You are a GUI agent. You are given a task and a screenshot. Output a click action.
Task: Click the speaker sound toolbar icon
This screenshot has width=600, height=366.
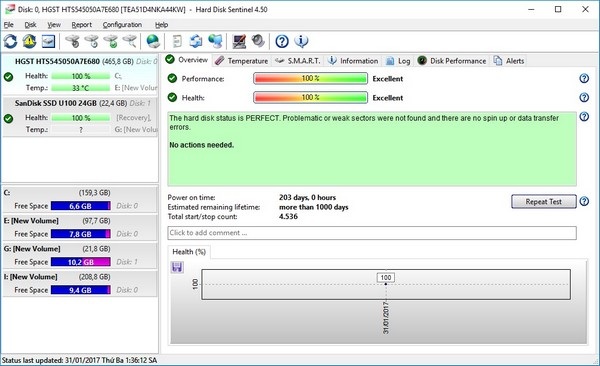pos(258,41)
